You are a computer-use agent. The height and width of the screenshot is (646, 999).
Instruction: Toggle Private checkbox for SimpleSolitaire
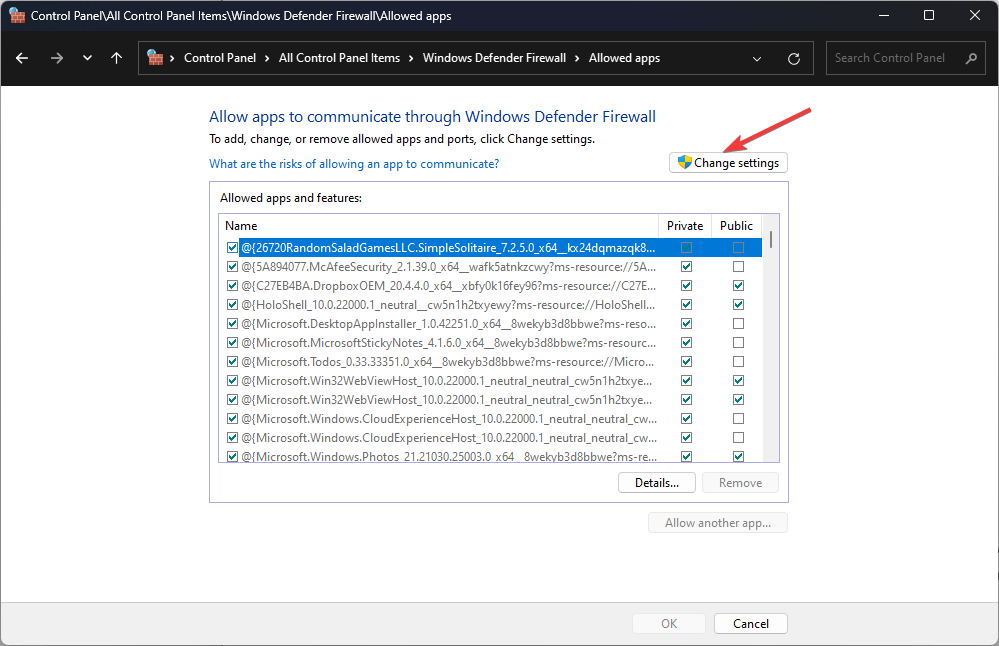click(686, 247)
